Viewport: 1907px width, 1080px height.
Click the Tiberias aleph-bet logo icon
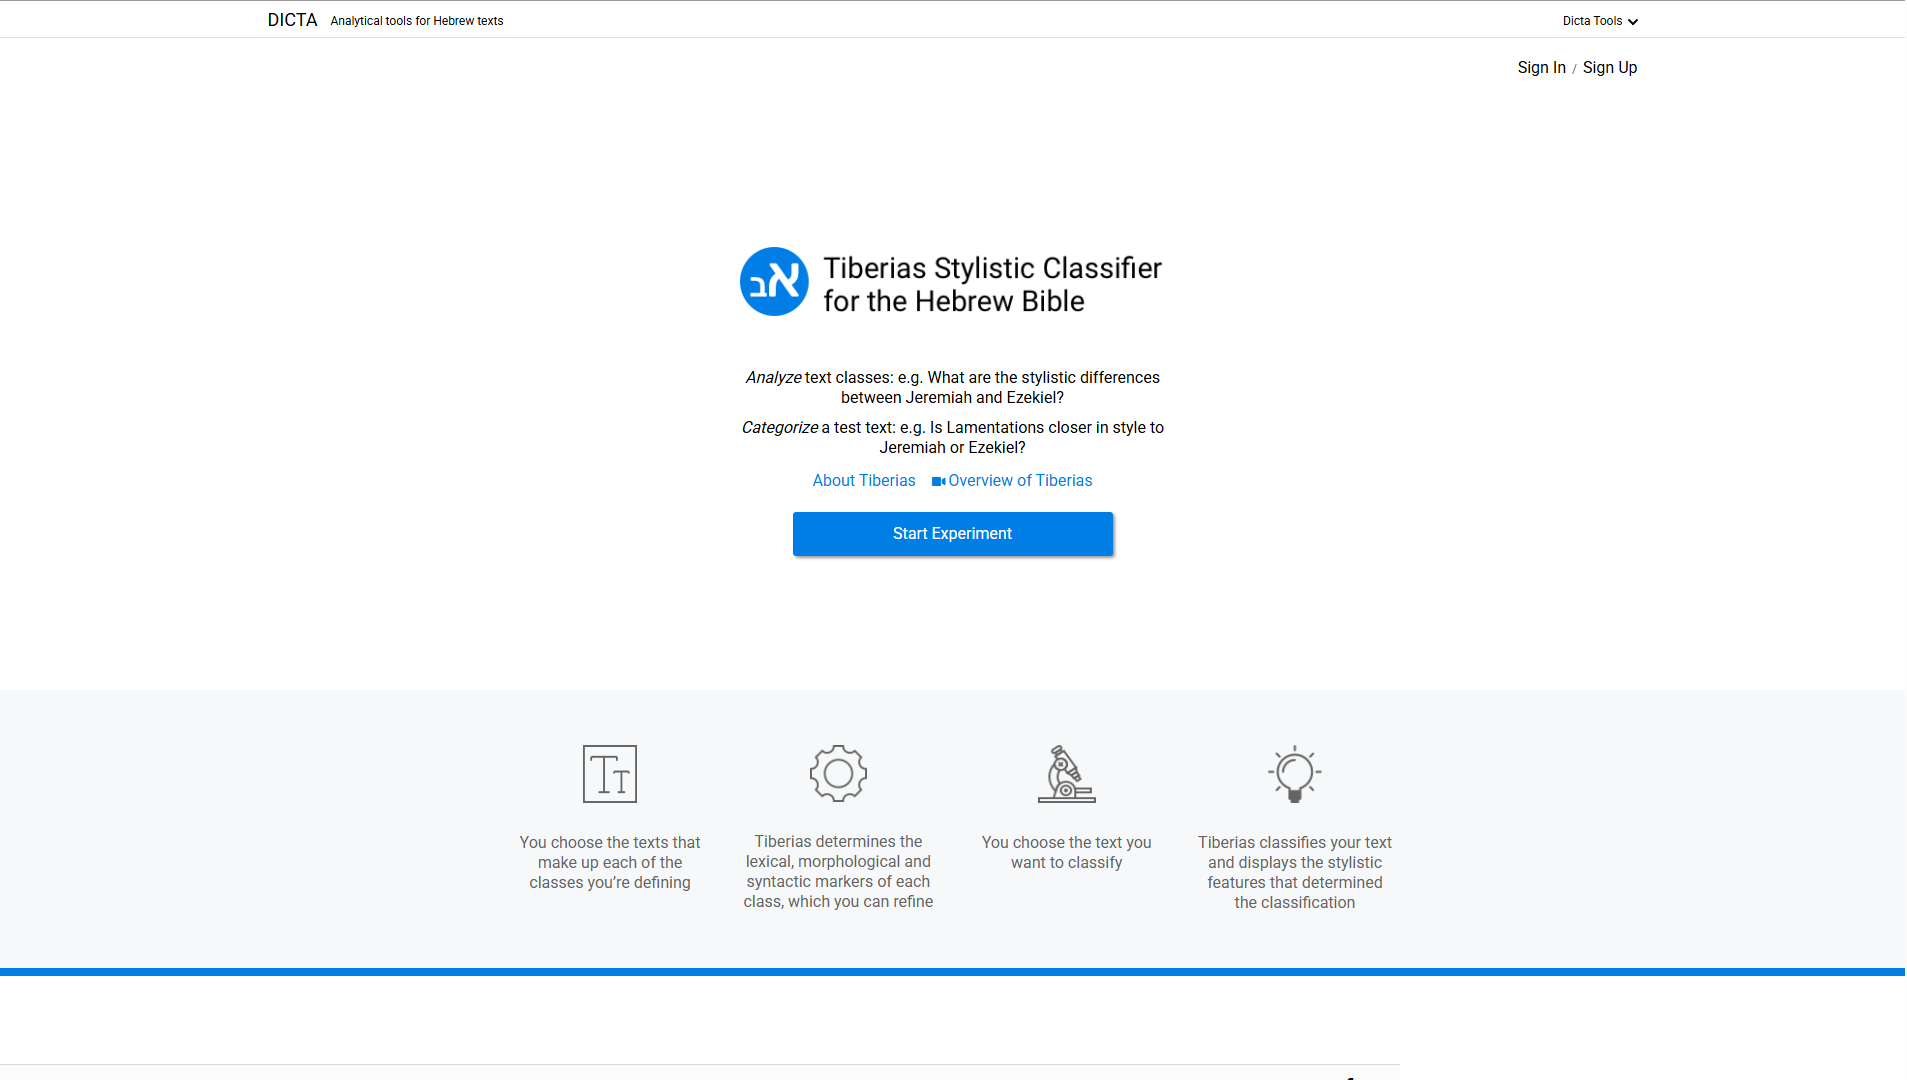click(x=774, y=282)
